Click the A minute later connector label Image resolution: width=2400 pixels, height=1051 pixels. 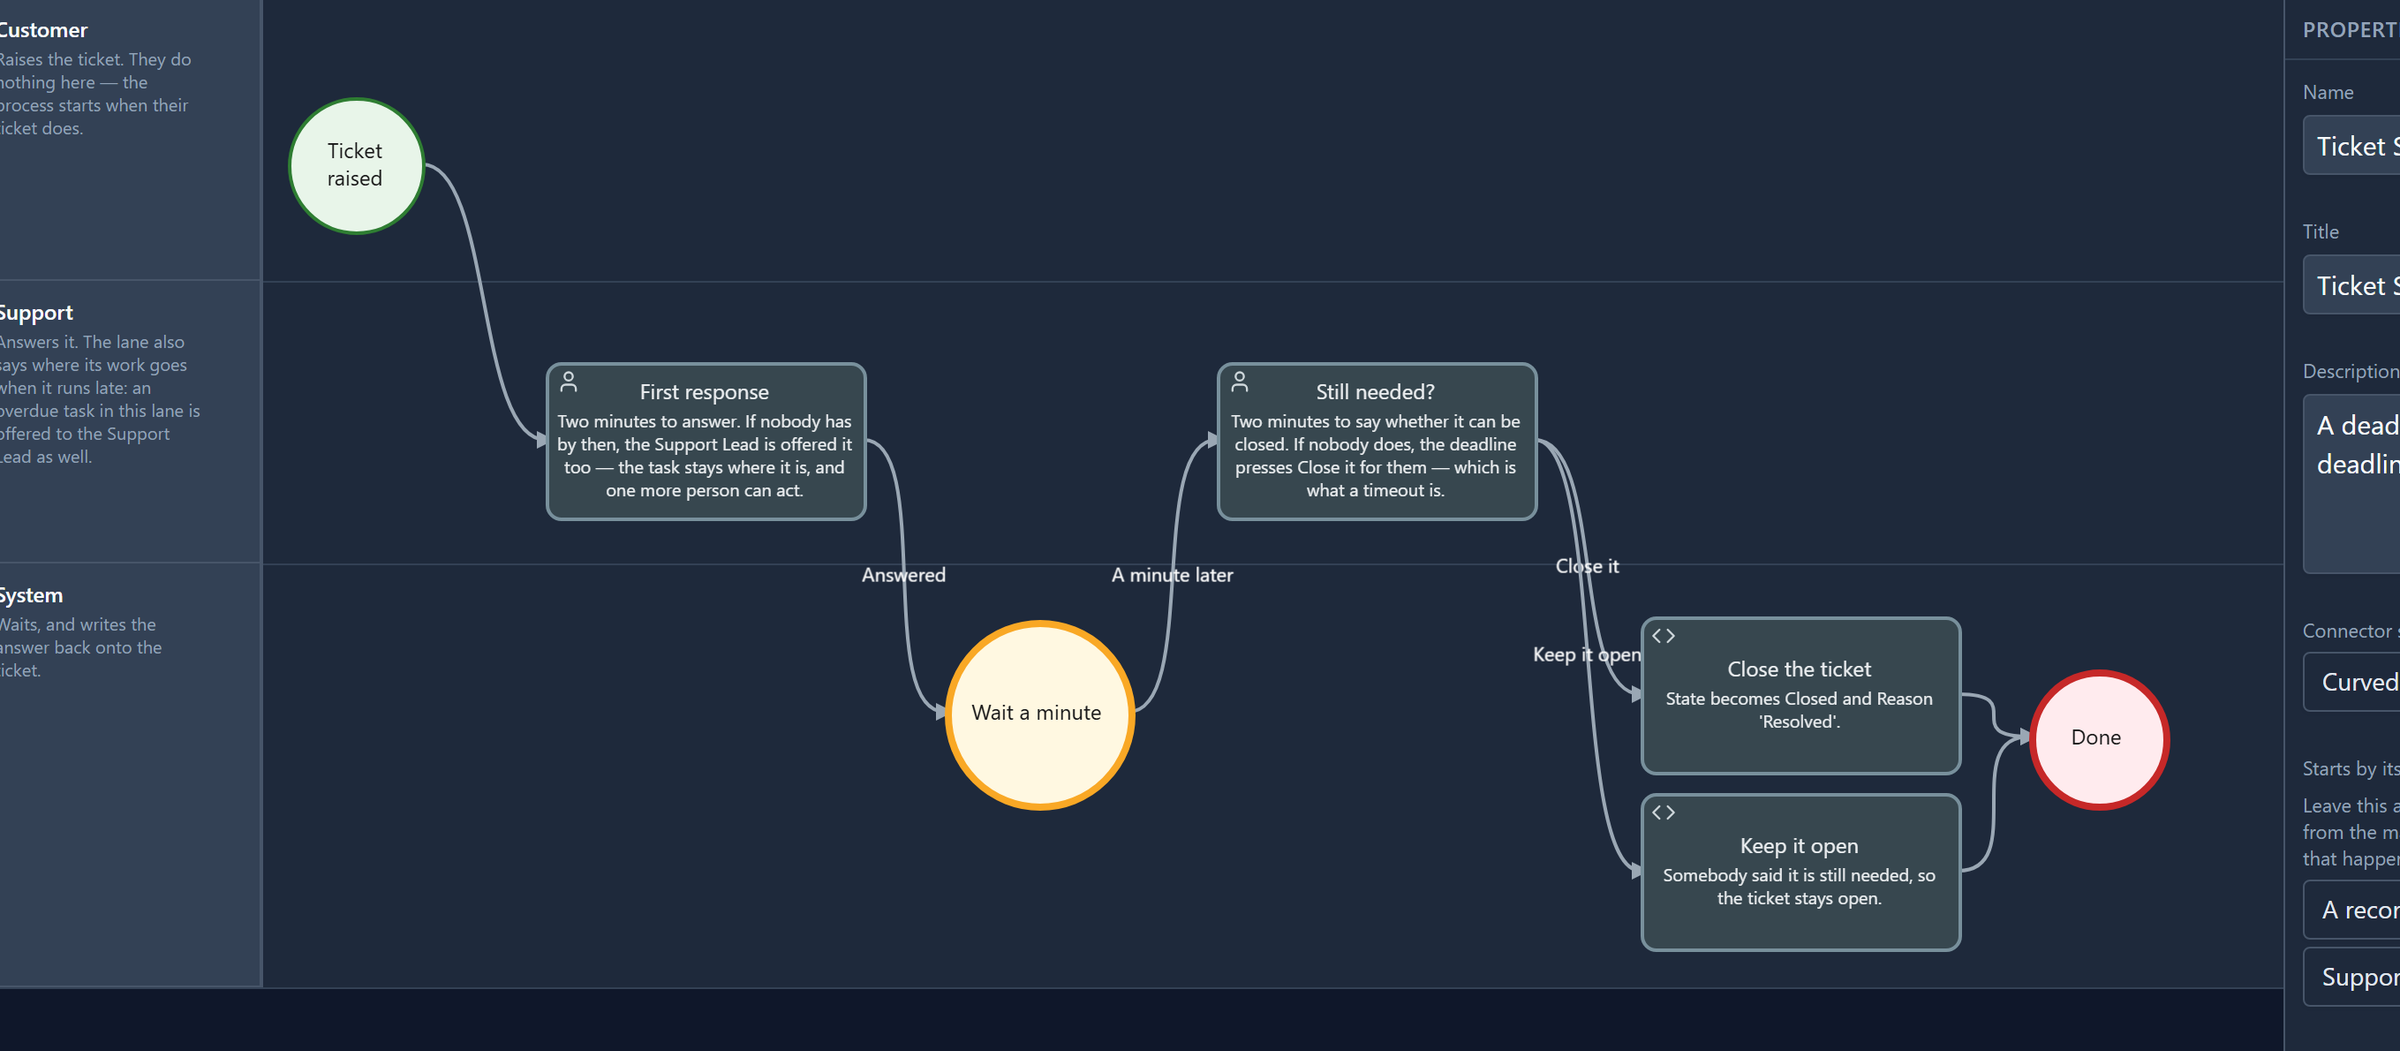[1172, 575]
